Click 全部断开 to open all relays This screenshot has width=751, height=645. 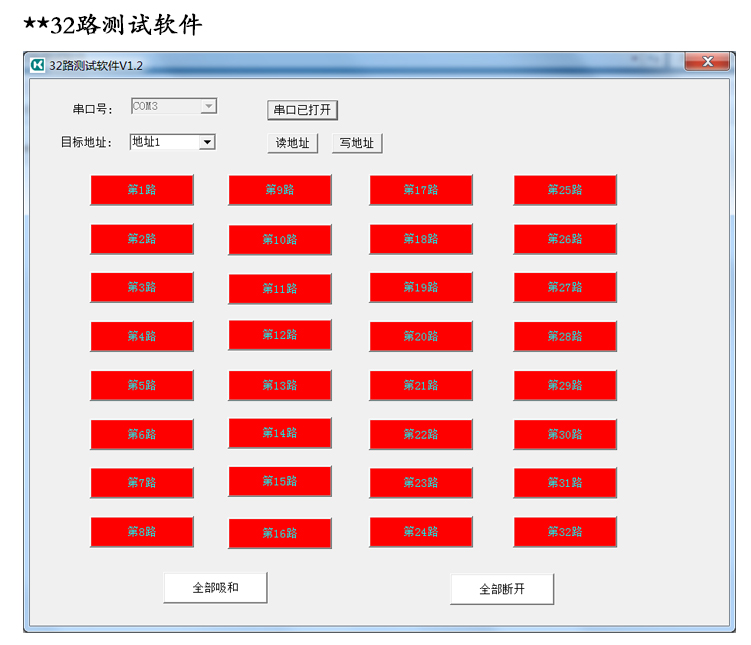pyautogui.click(x=502, y=589)
